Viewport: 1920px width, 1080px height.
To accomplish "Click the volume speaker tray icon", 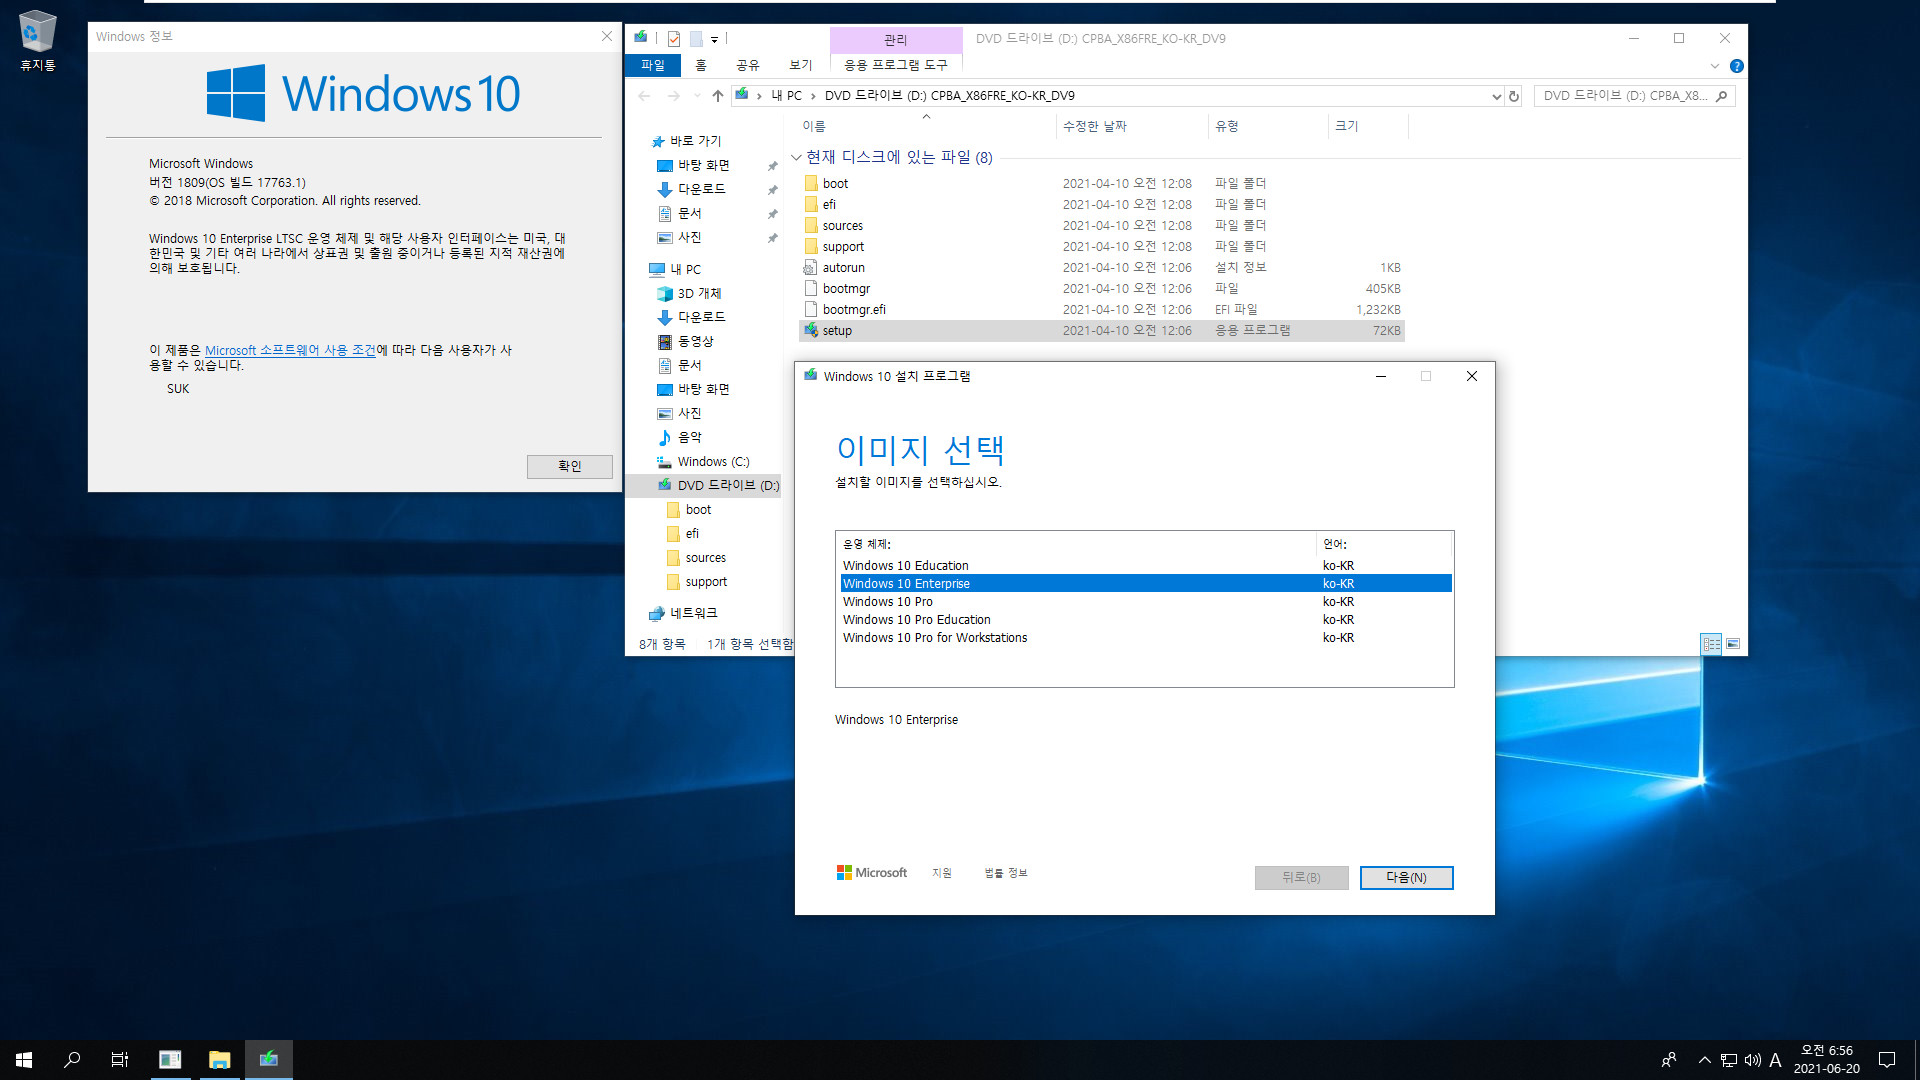I will (1752, 1060).
